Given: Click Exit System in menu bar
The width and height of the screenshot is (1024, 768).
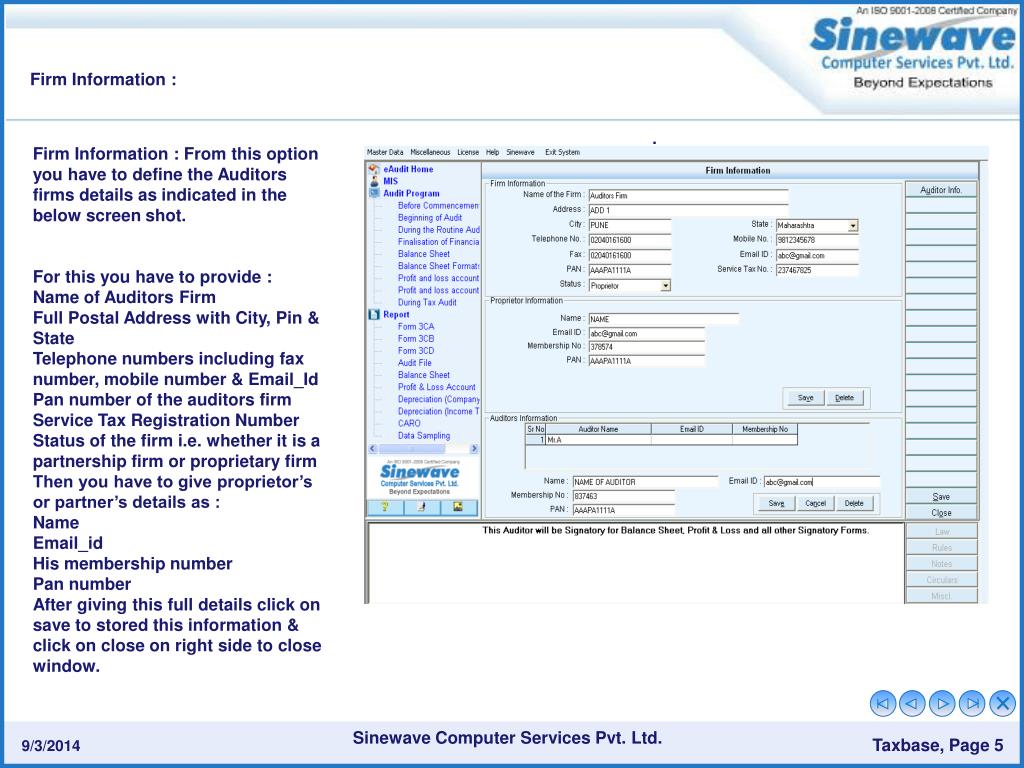Looking at the screenshot, I should tap(562, 152).
